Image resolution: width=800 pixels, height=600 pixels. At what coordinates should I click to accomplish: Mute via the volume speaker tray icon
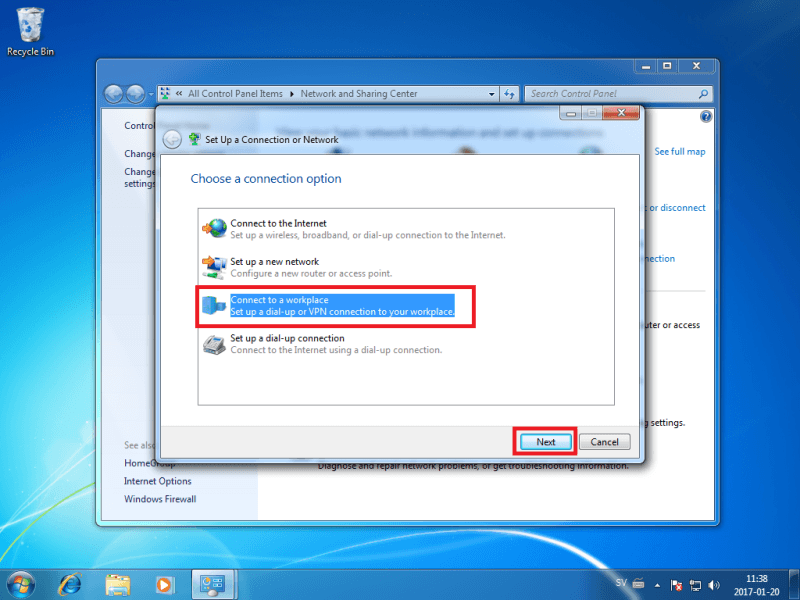(714, 585)
